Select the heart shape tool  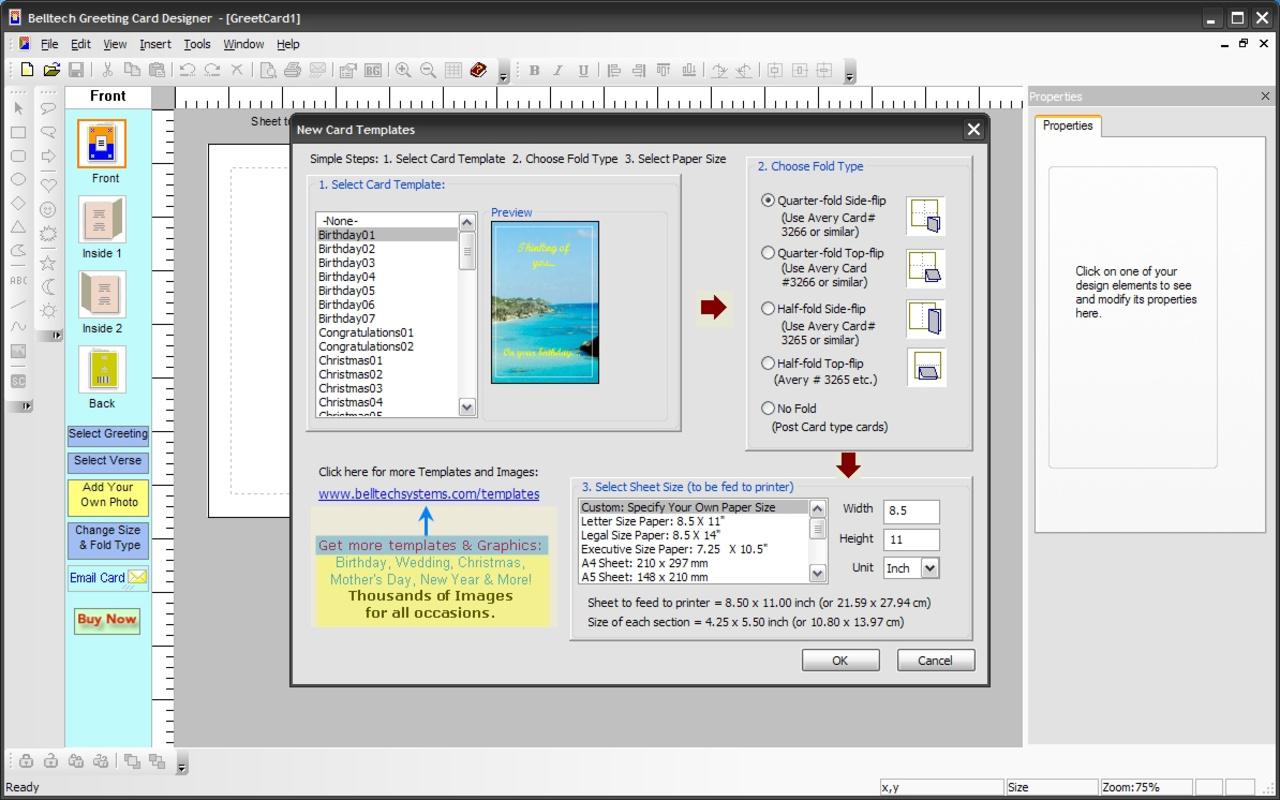48,184
